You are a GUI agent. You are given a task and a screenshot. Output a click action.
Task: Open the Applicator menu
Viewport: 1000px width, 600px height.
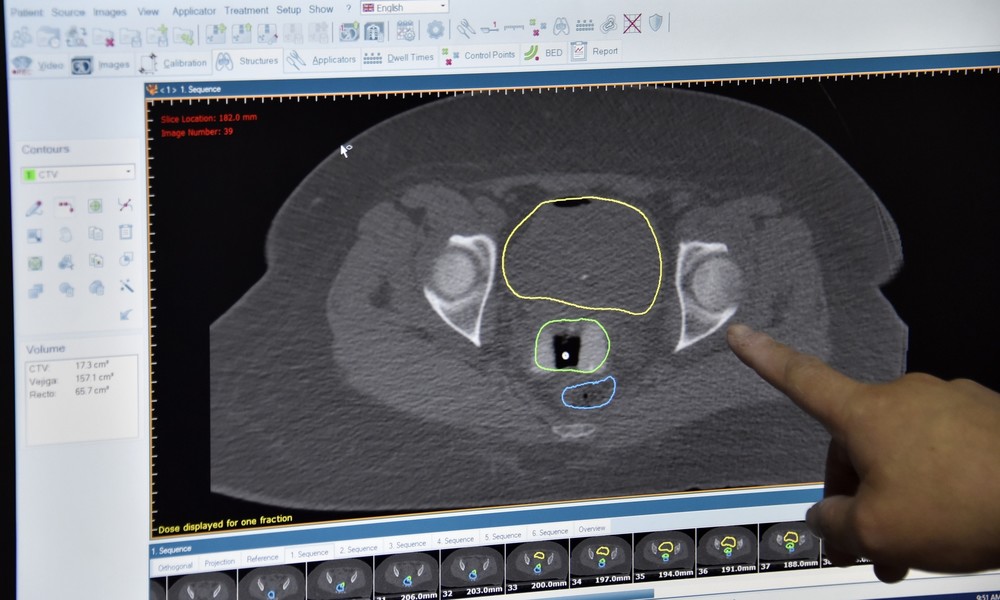194,11
